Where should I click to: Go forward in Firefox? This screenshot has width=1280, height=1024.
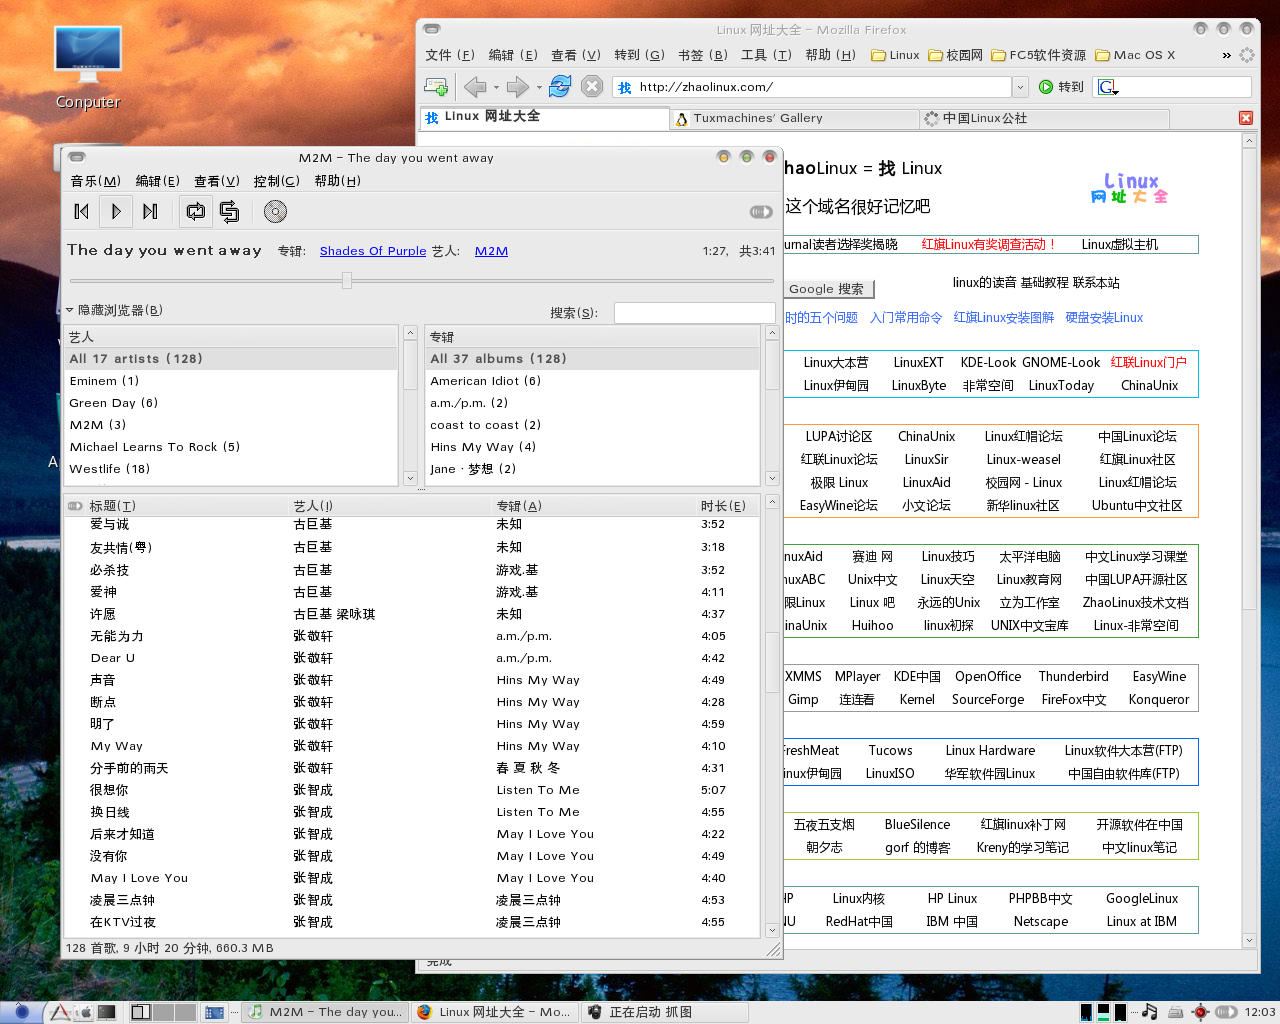[x=517, y=87]
